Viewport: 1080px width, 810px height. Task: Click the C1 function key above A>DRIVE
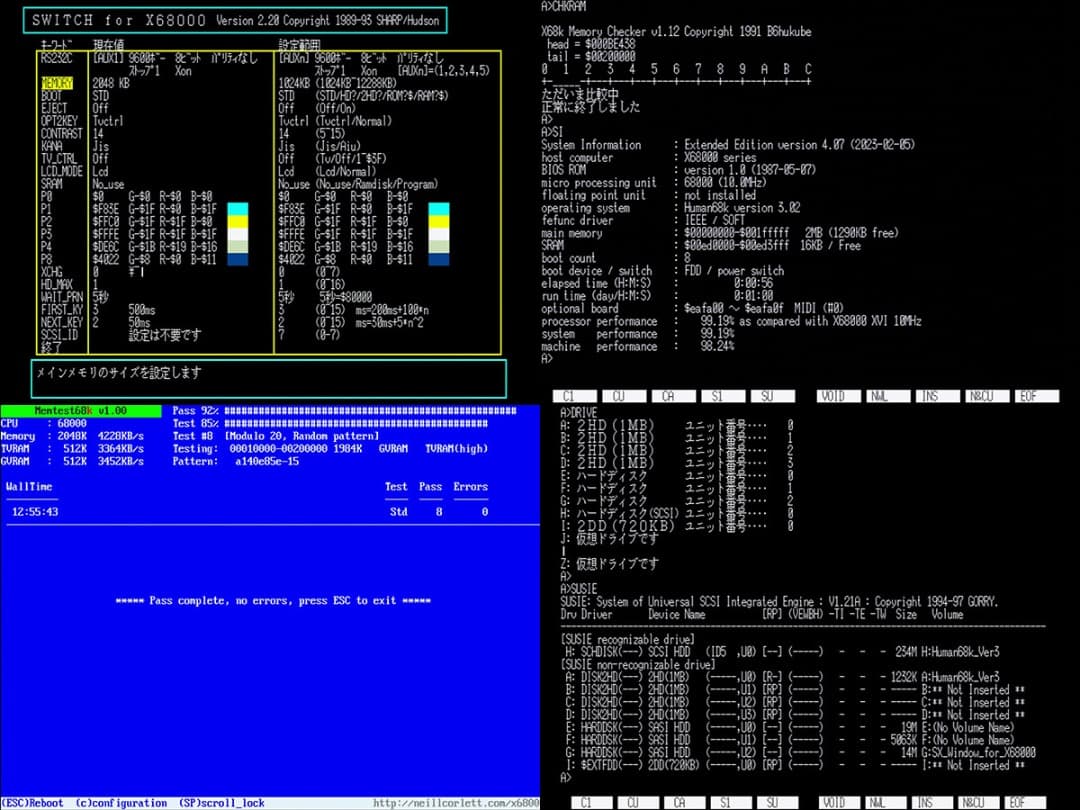[x=574, y=396]
